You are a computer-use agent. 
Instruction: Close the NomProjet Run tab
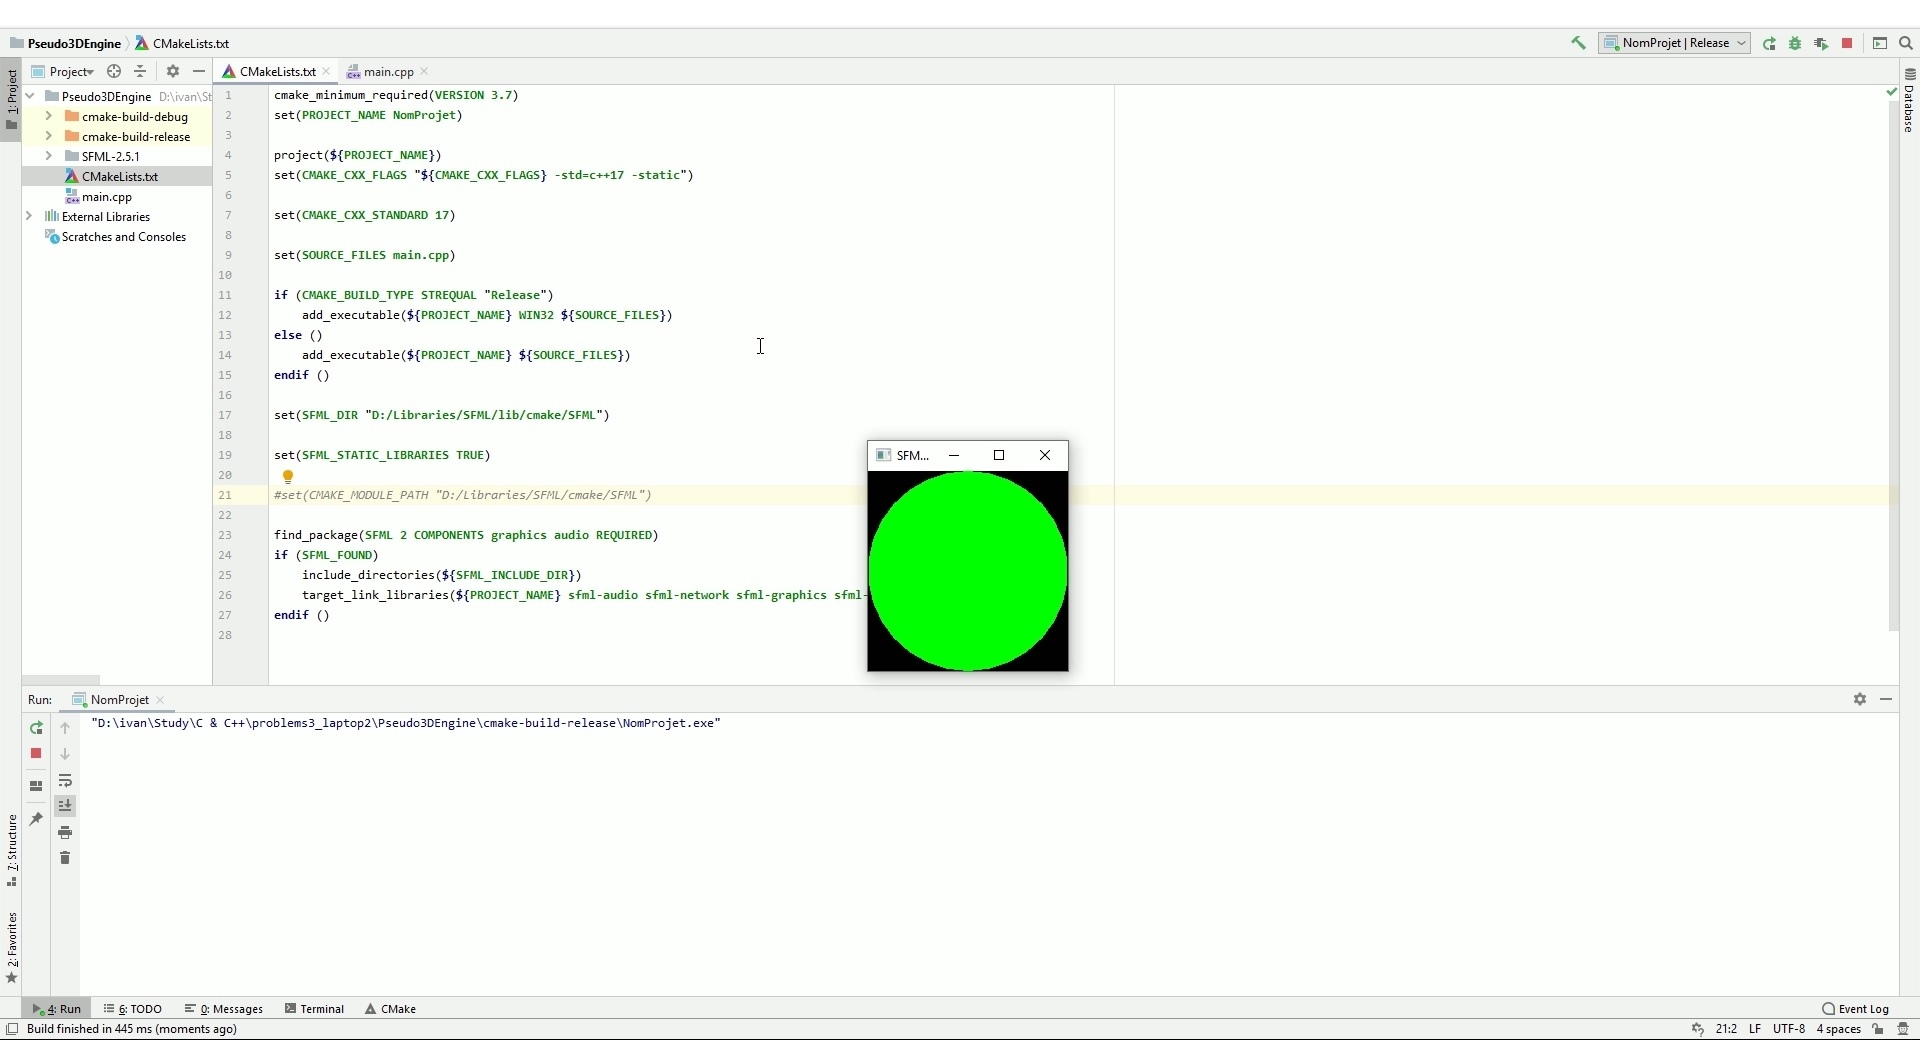(x=161, y=700)
